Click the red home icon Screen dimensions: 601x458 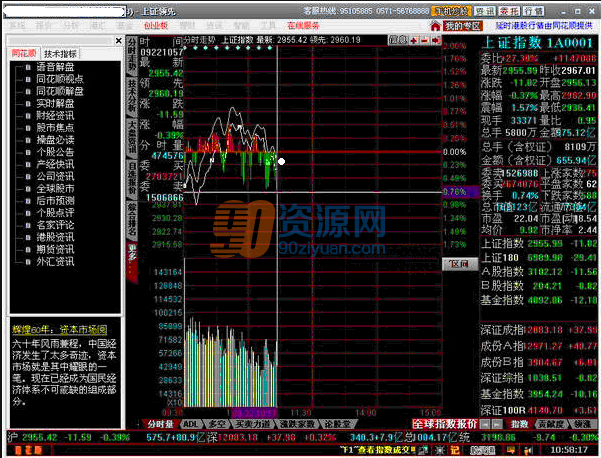435,26
